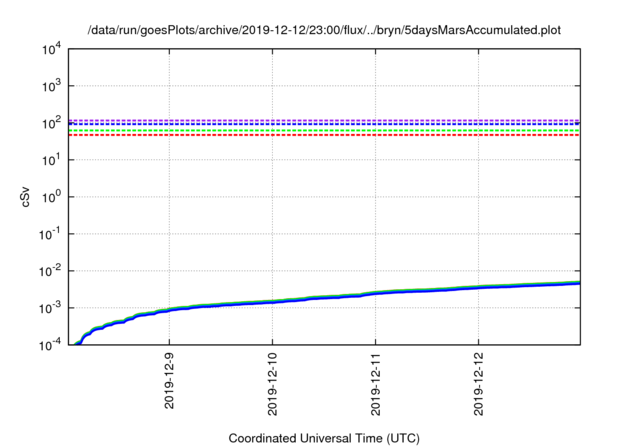The width and height of the screenshot is (640, 448).
Task: Click the 10^1 y-axis tick label
Action: [51, 160]
